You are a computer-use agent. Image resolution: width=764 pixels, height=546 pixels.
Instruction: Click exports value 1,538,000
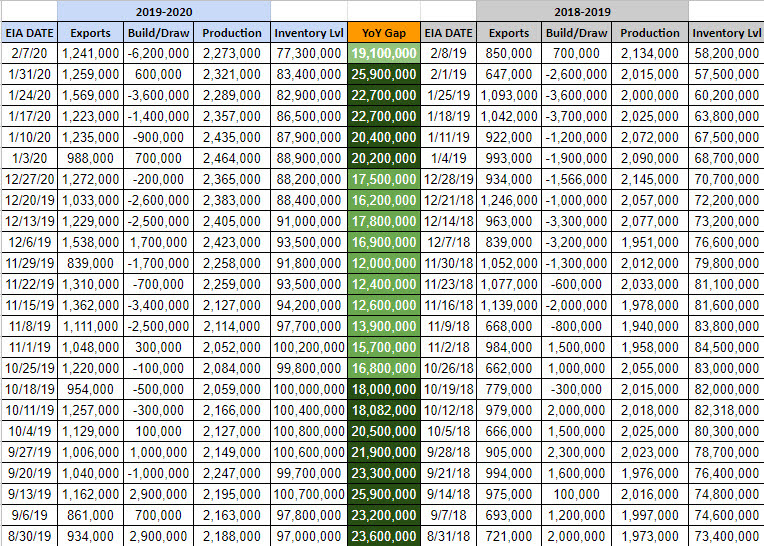(90, 242)
